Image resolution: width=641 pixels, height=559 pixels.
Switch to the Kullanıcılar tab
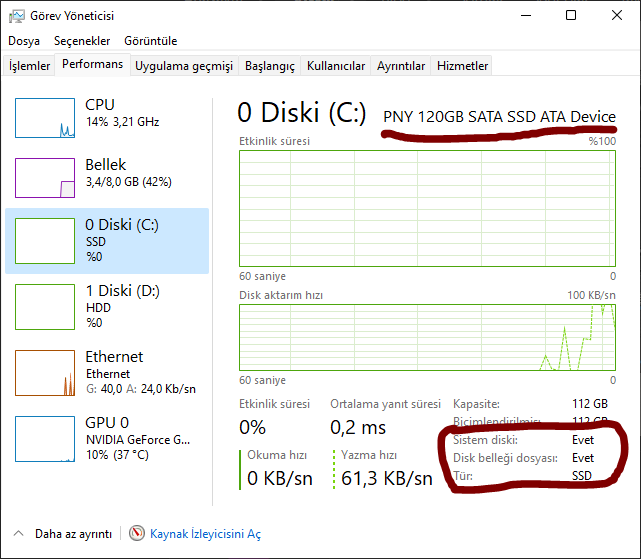tap(336, 66)
